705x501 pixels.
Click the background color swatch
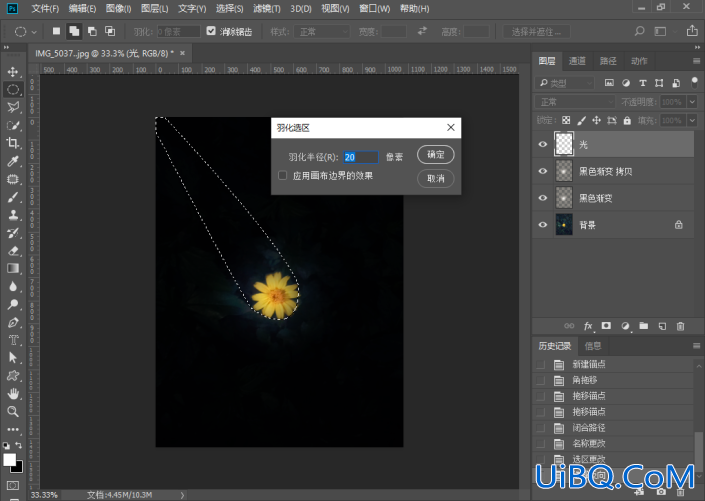[19, 469]
